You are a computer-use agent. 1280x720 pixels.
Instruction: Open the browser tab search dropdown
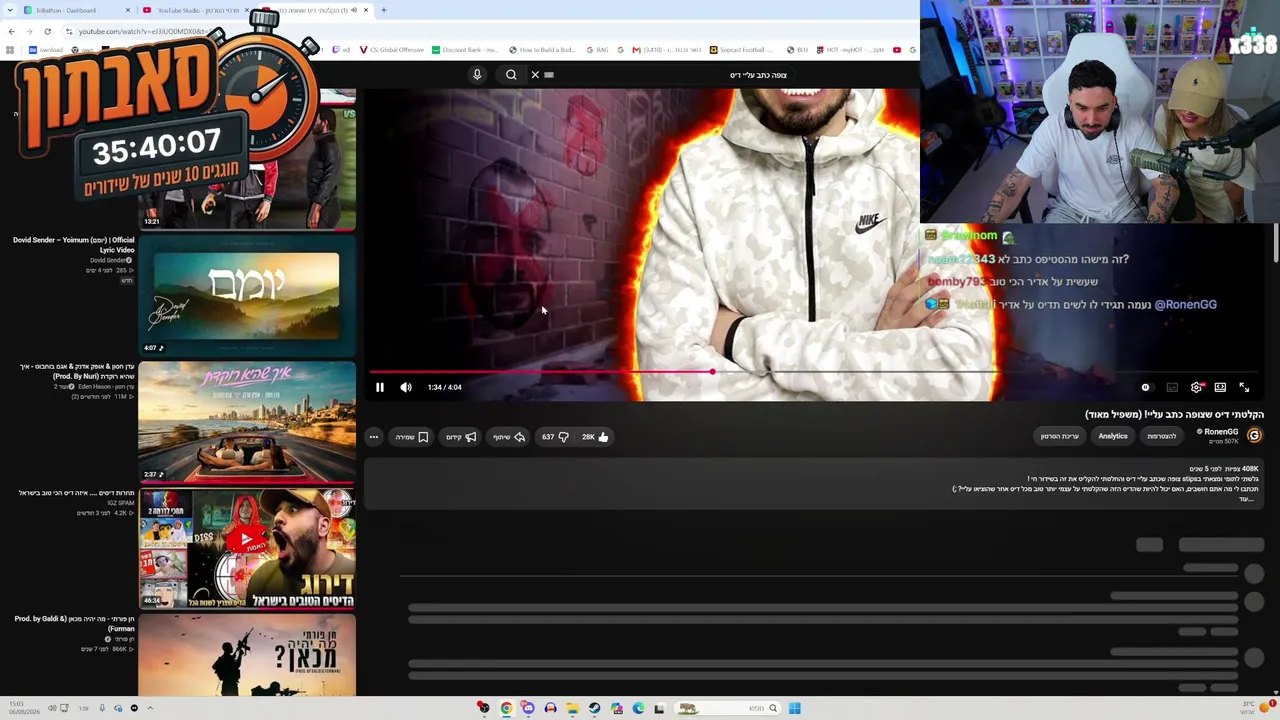11,10
